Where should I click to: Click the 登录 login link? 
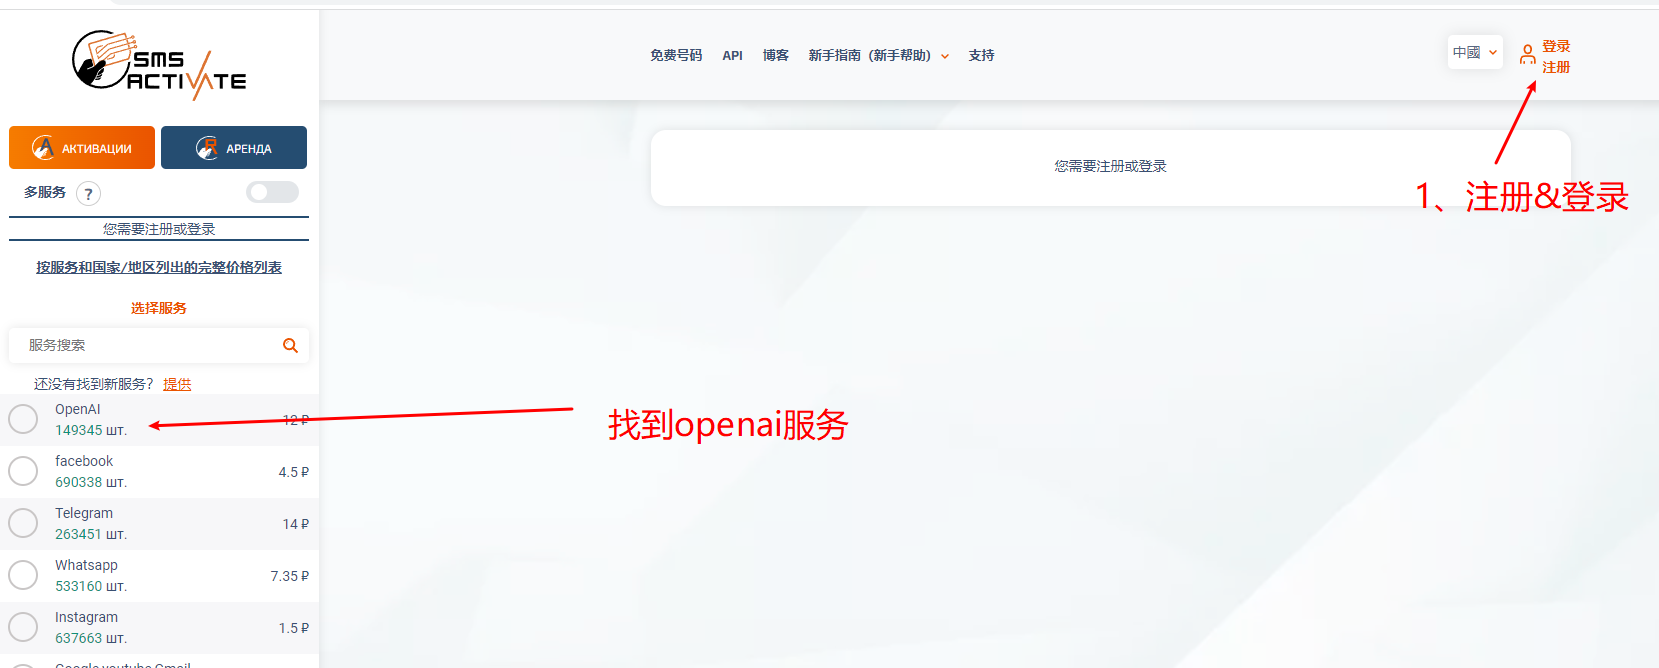click(1556, 46)
